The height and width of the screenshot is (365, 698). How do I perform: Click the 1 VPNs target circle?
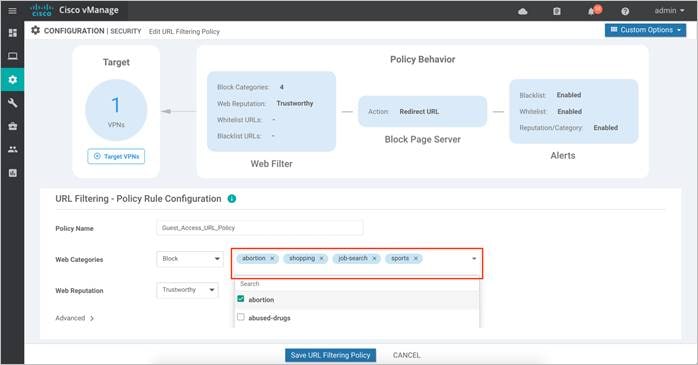click(116, 110)
